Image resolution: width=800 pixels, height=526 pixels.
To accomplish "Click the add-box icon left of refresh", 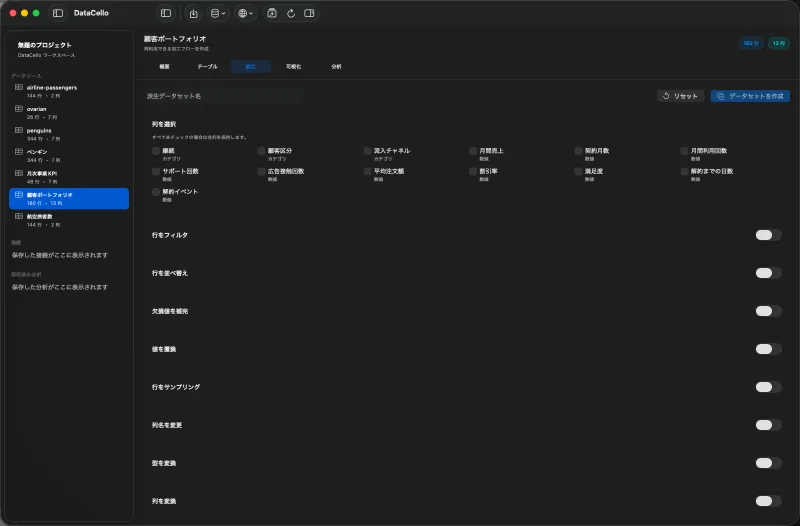I will [272, 13].
